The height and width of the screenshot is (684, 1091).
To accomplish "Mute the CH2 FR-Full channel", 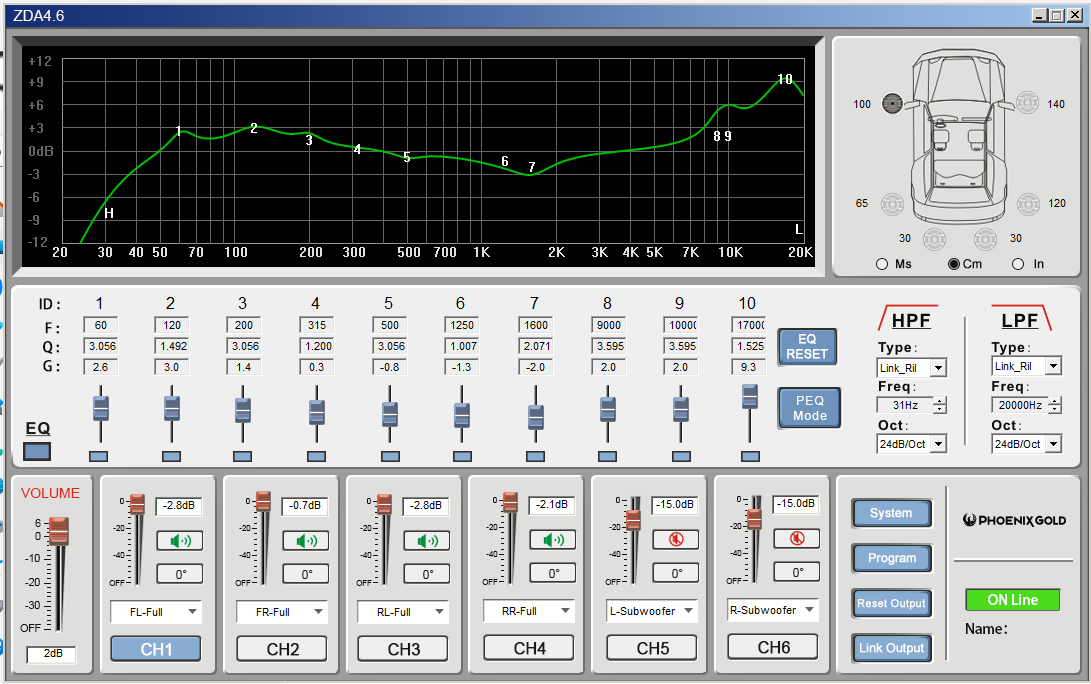I will pos(305,541).
